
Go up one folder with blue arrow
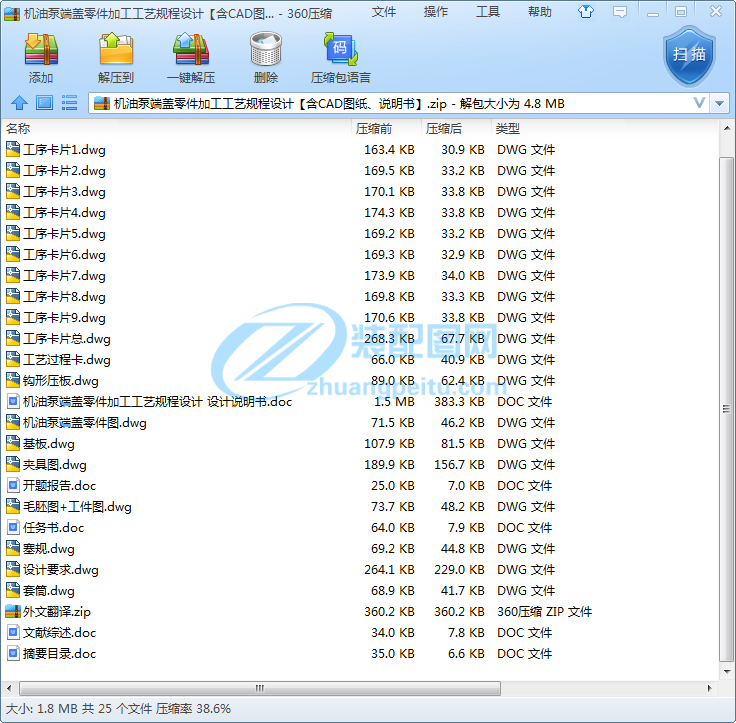pyautogui.click(x=19, y=103)
